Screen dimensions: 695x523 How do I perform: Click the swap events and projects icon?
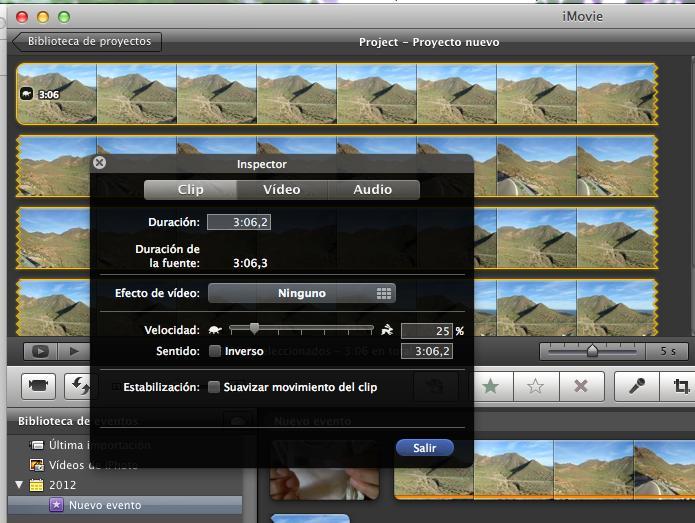click(77, 386)
